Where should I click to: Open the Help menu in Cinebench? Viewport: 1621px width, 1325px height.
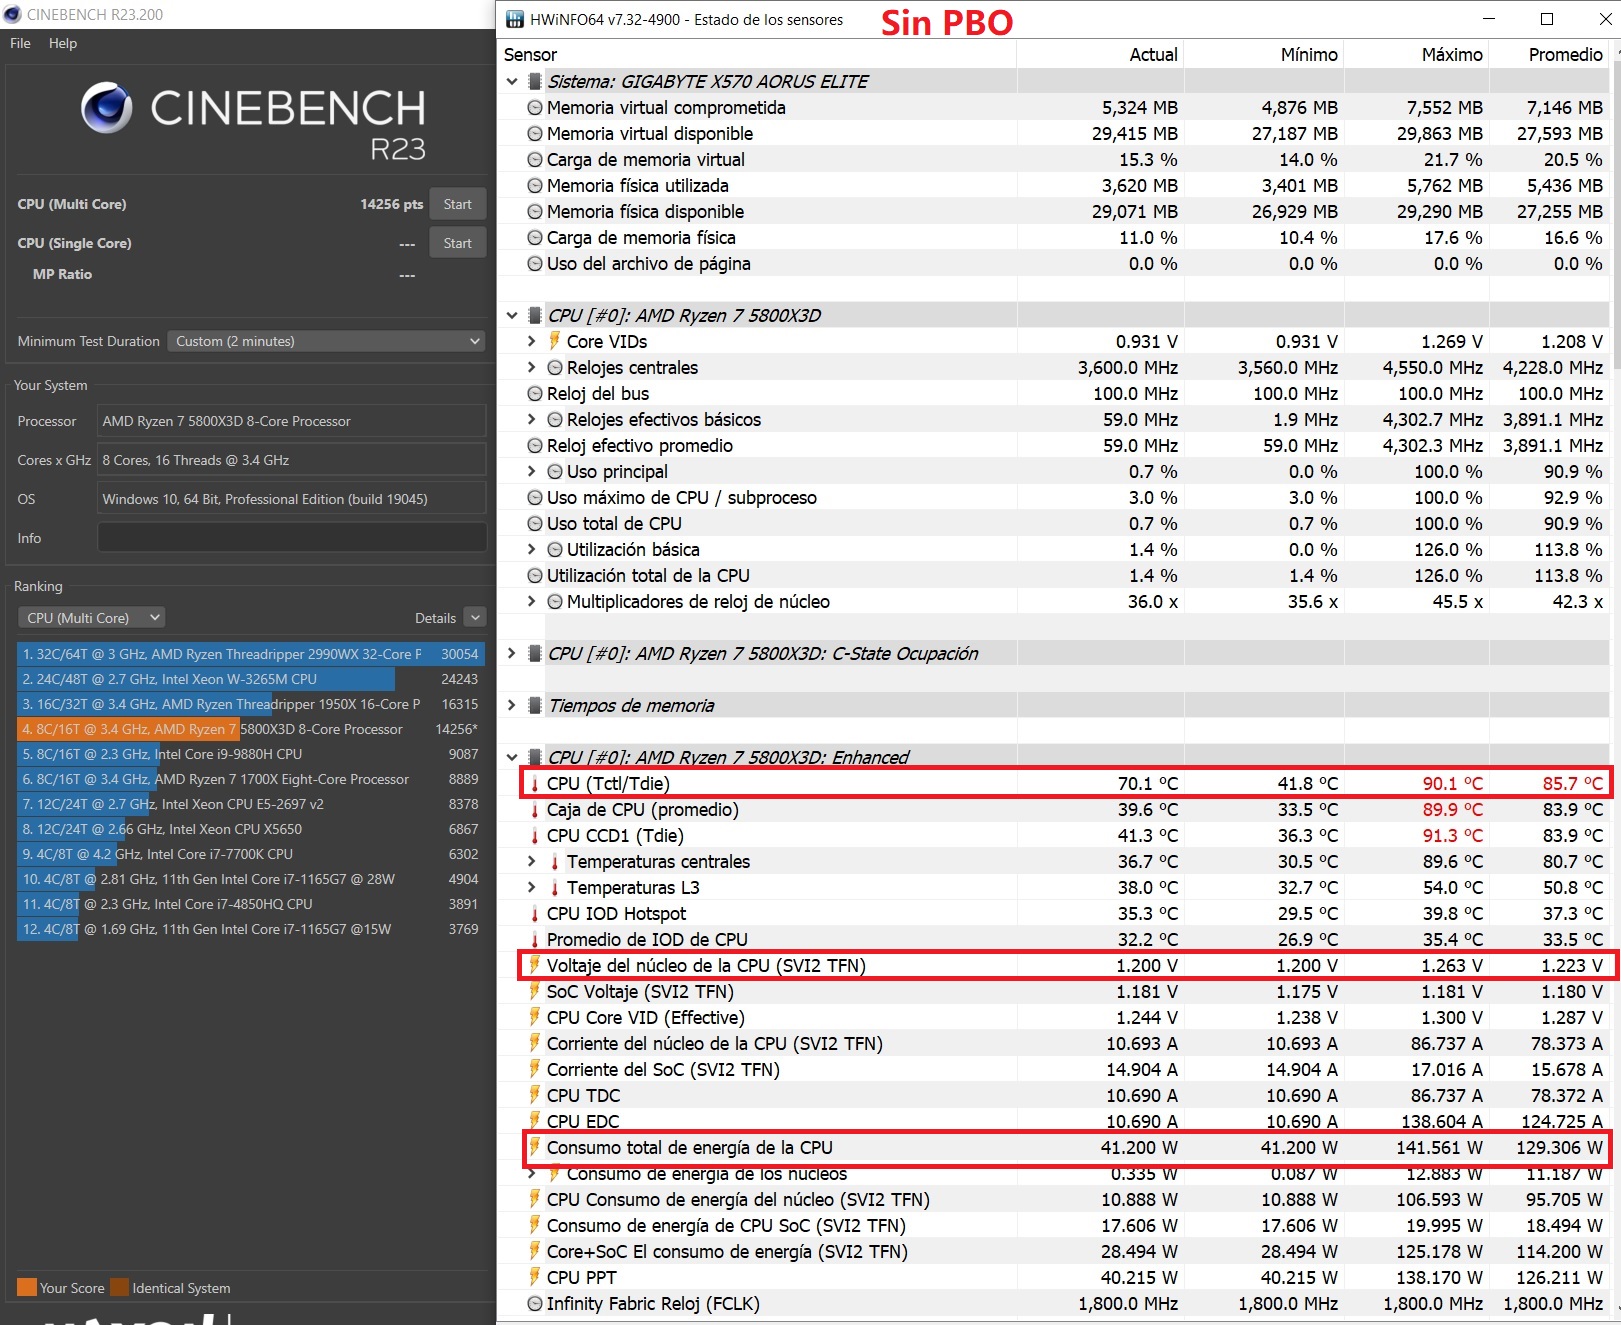coord(63,43)
